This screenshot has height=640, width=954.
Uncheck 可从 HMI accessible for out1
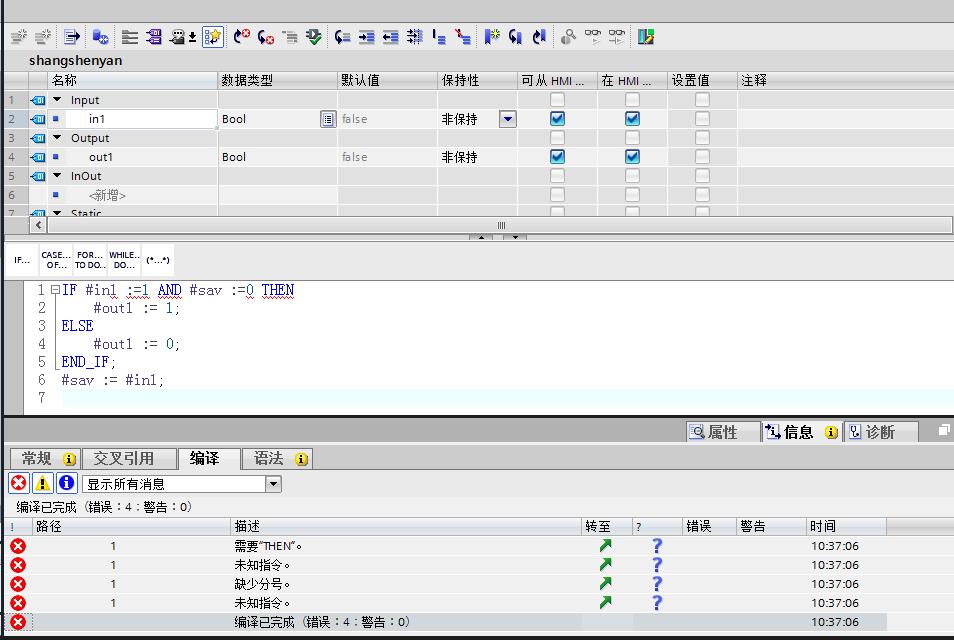(557, 157)
